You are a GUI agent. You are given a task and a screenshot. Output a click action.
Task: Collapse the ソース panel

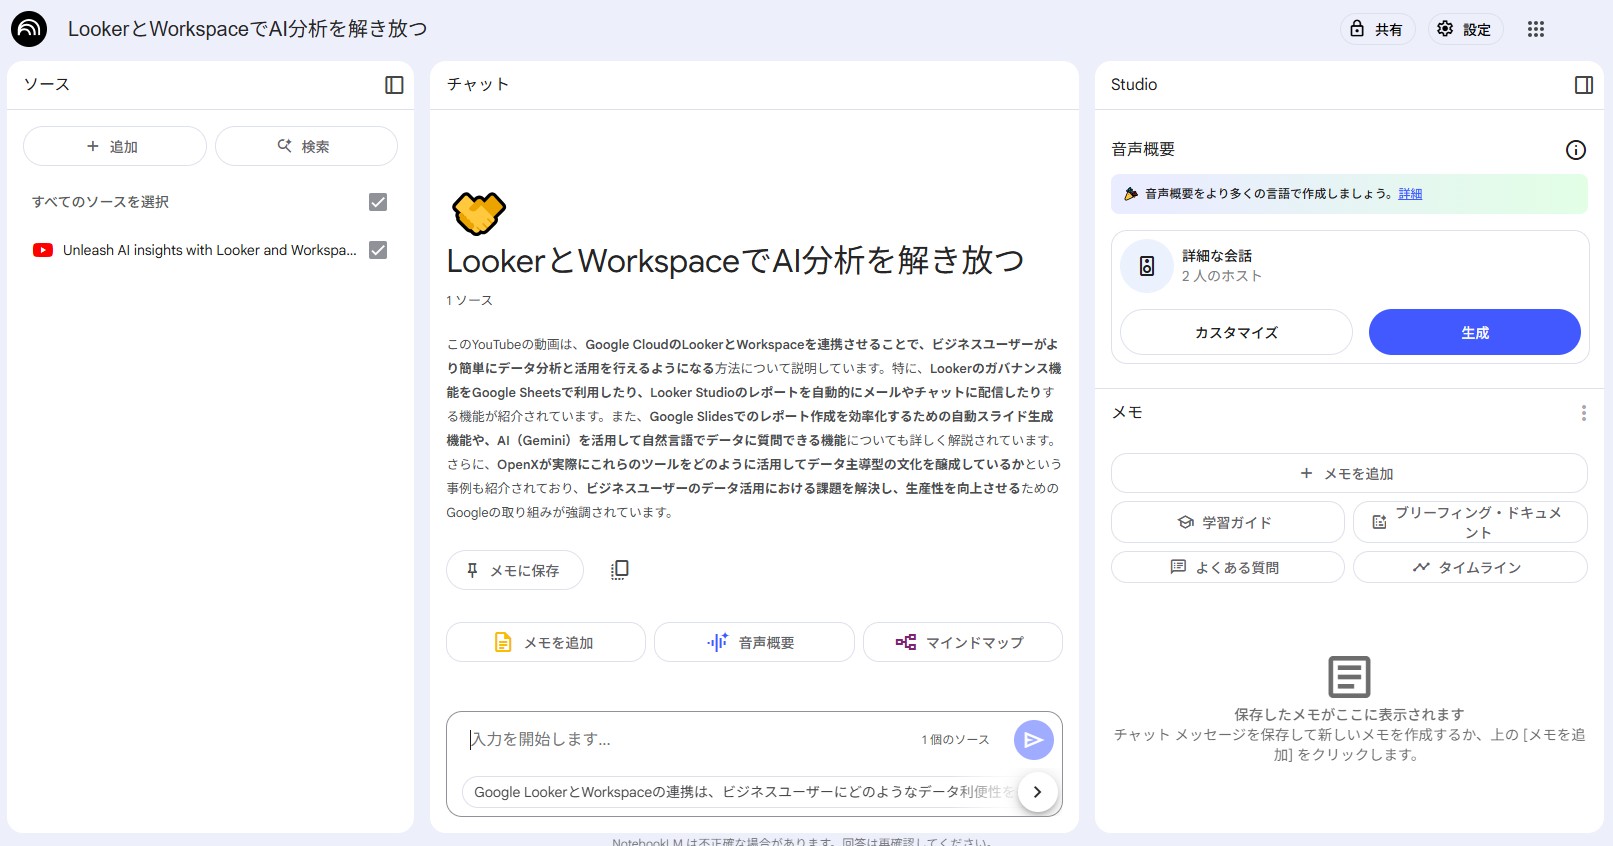tap(394, 85)
